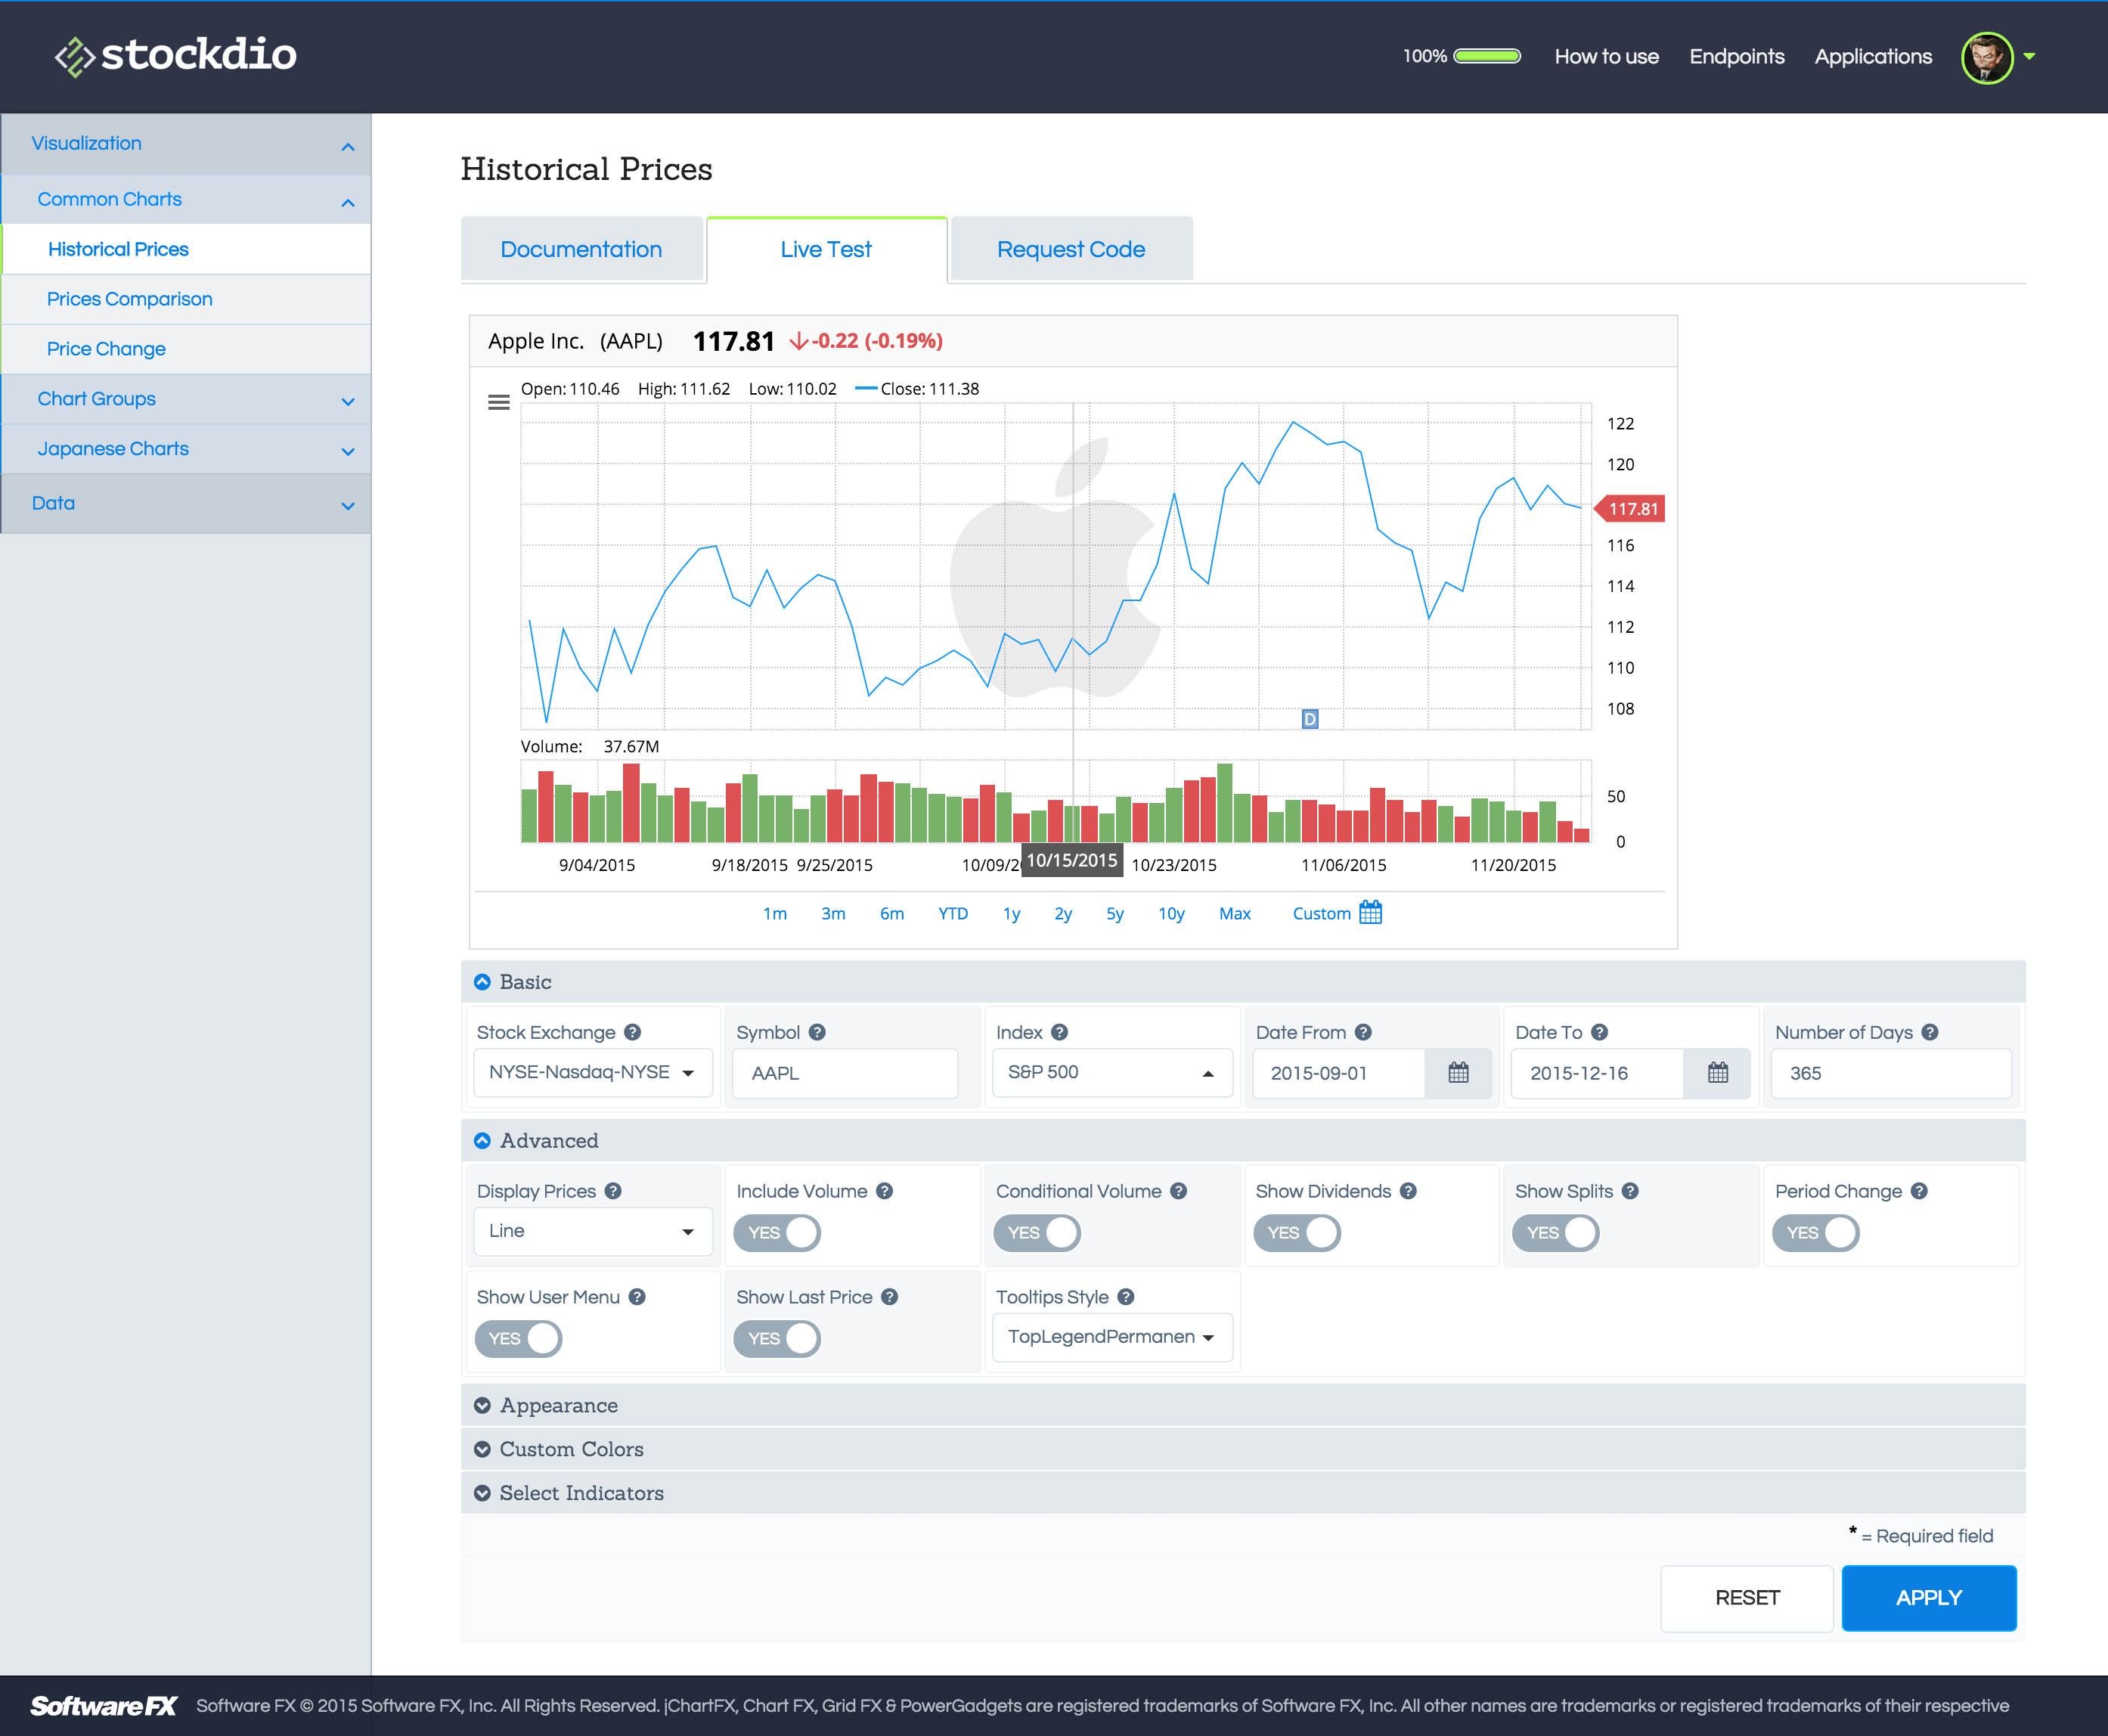2108x1736 pixels.
Task: Click the RESET button
Action: click(x=1747, y=1598)
